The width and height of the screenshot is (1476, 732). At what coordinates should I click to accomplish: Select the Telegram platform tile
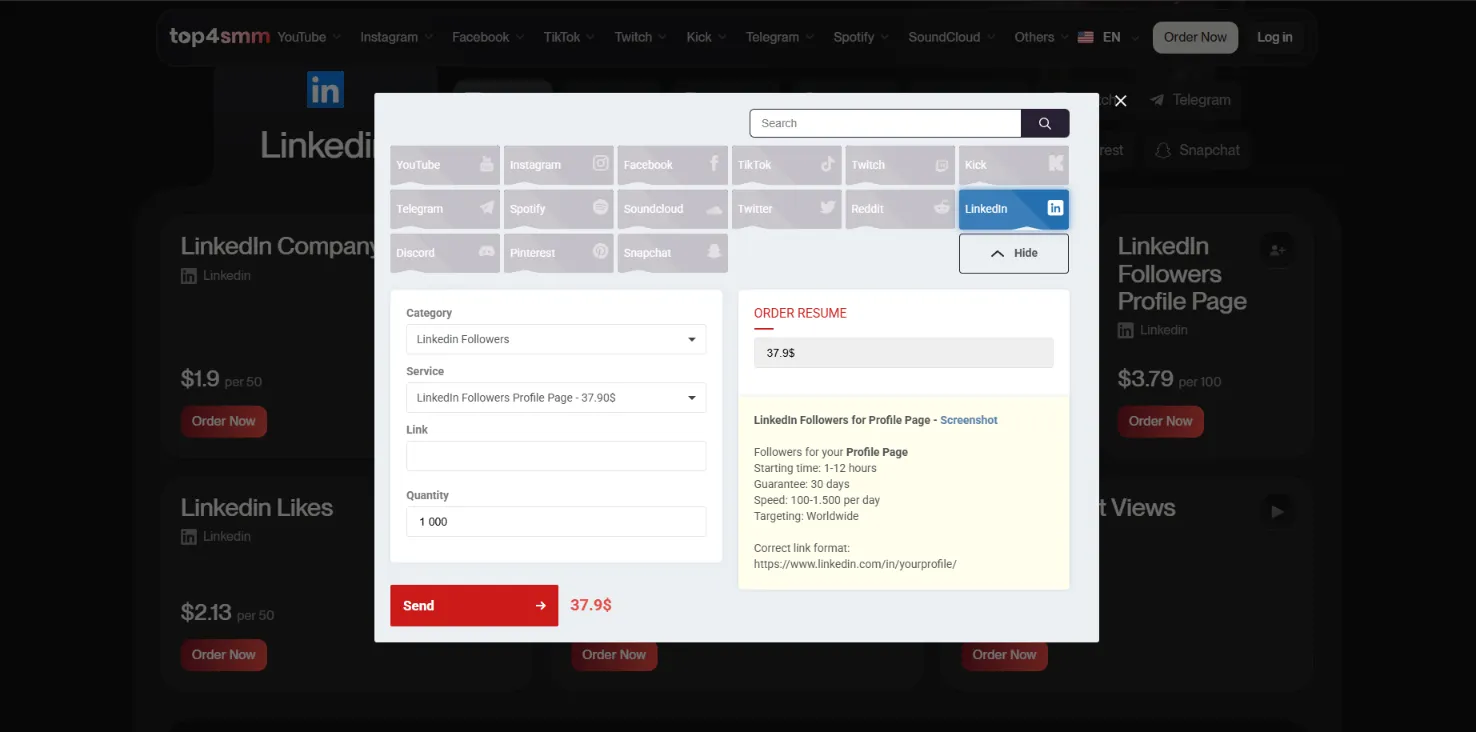[445, 209]
